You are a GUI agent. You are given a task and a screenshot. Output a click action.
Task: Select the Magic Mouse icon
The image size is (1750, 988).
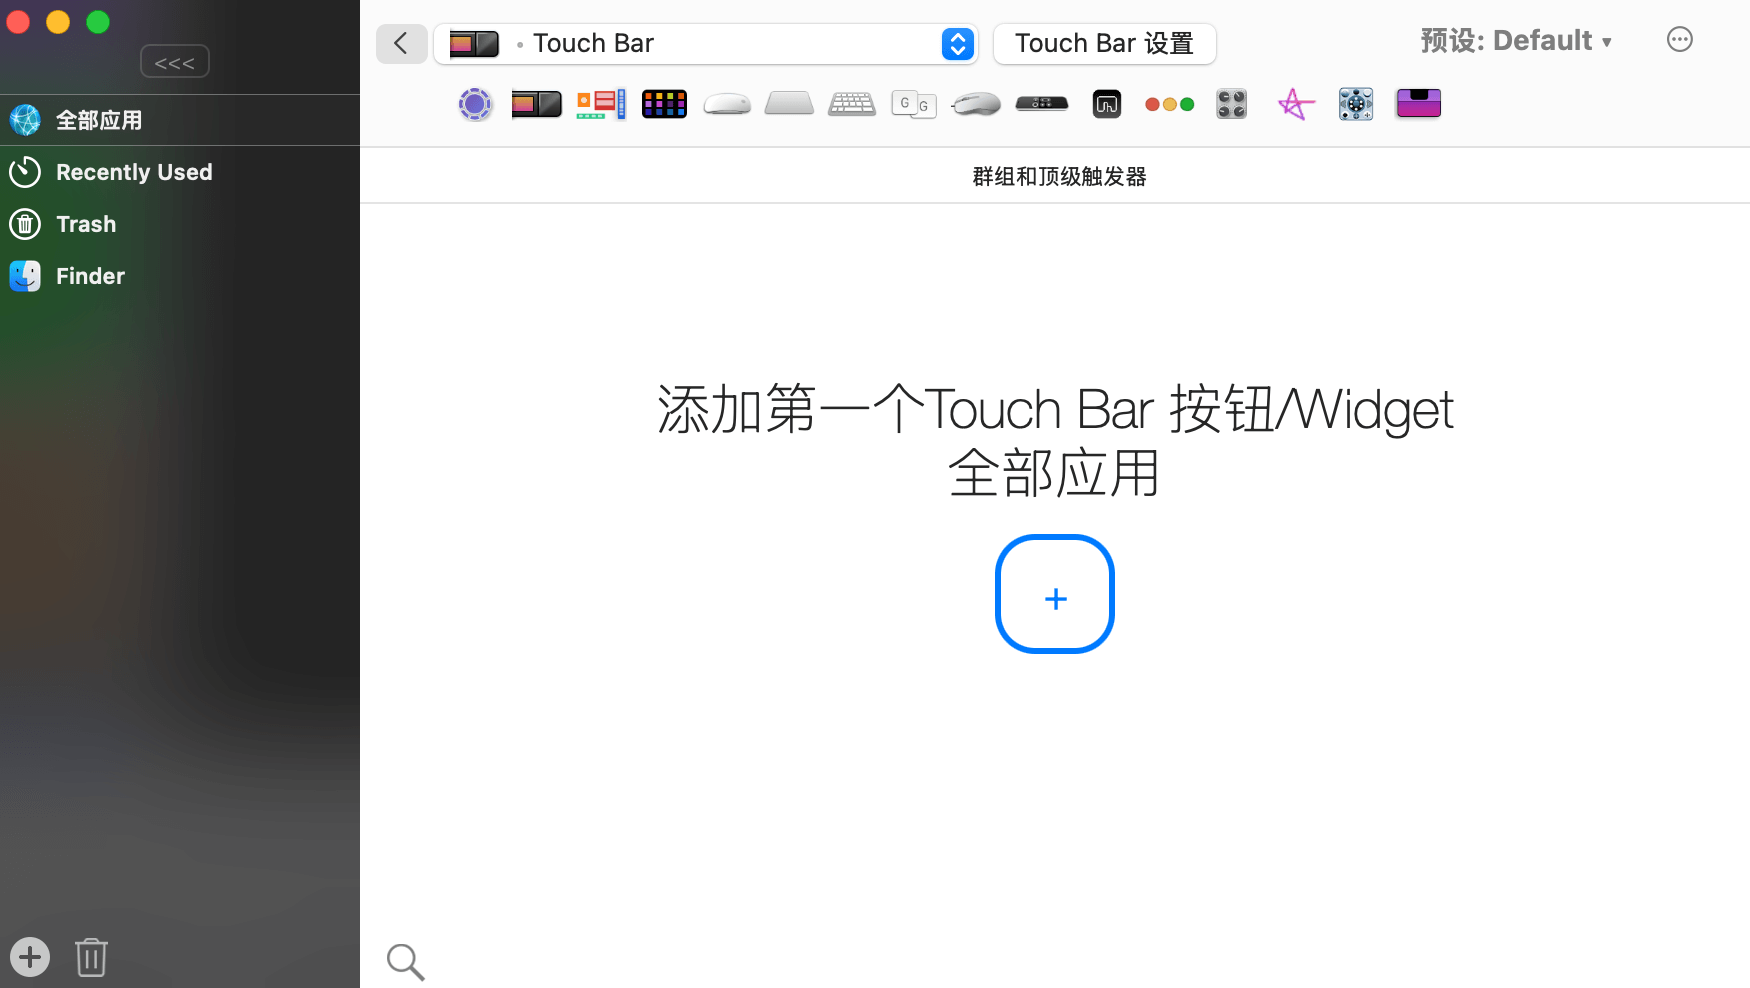(x=727, y=104)
